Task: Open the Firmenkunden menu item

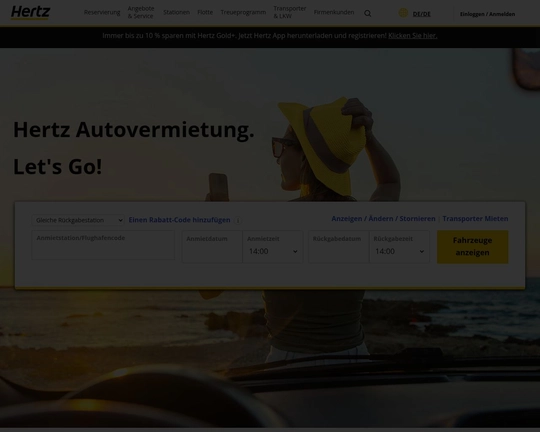Action: 334,12
